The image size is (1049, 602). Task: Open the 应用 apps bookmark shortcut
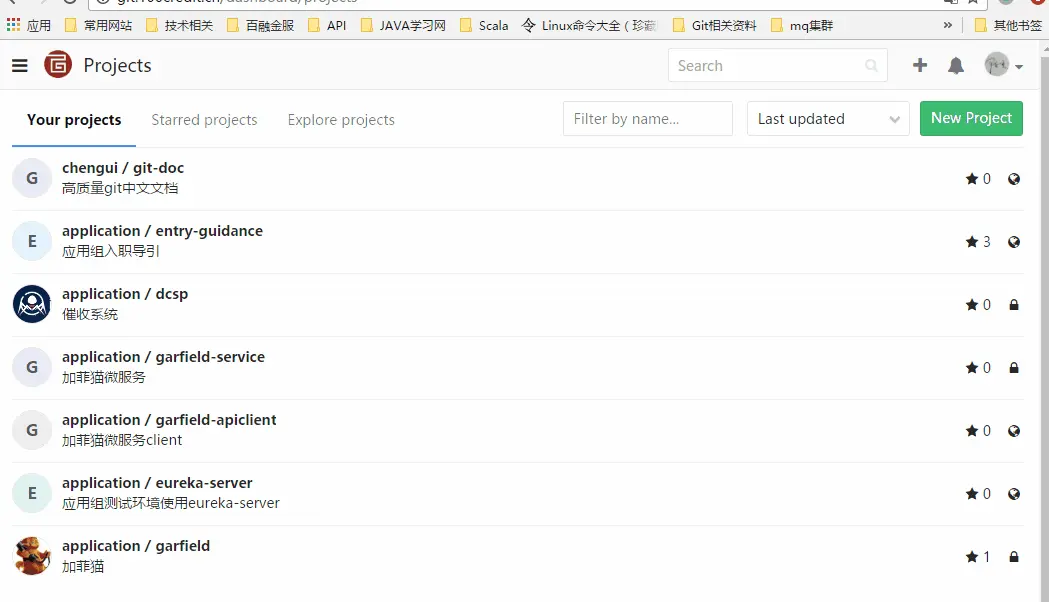29,25
